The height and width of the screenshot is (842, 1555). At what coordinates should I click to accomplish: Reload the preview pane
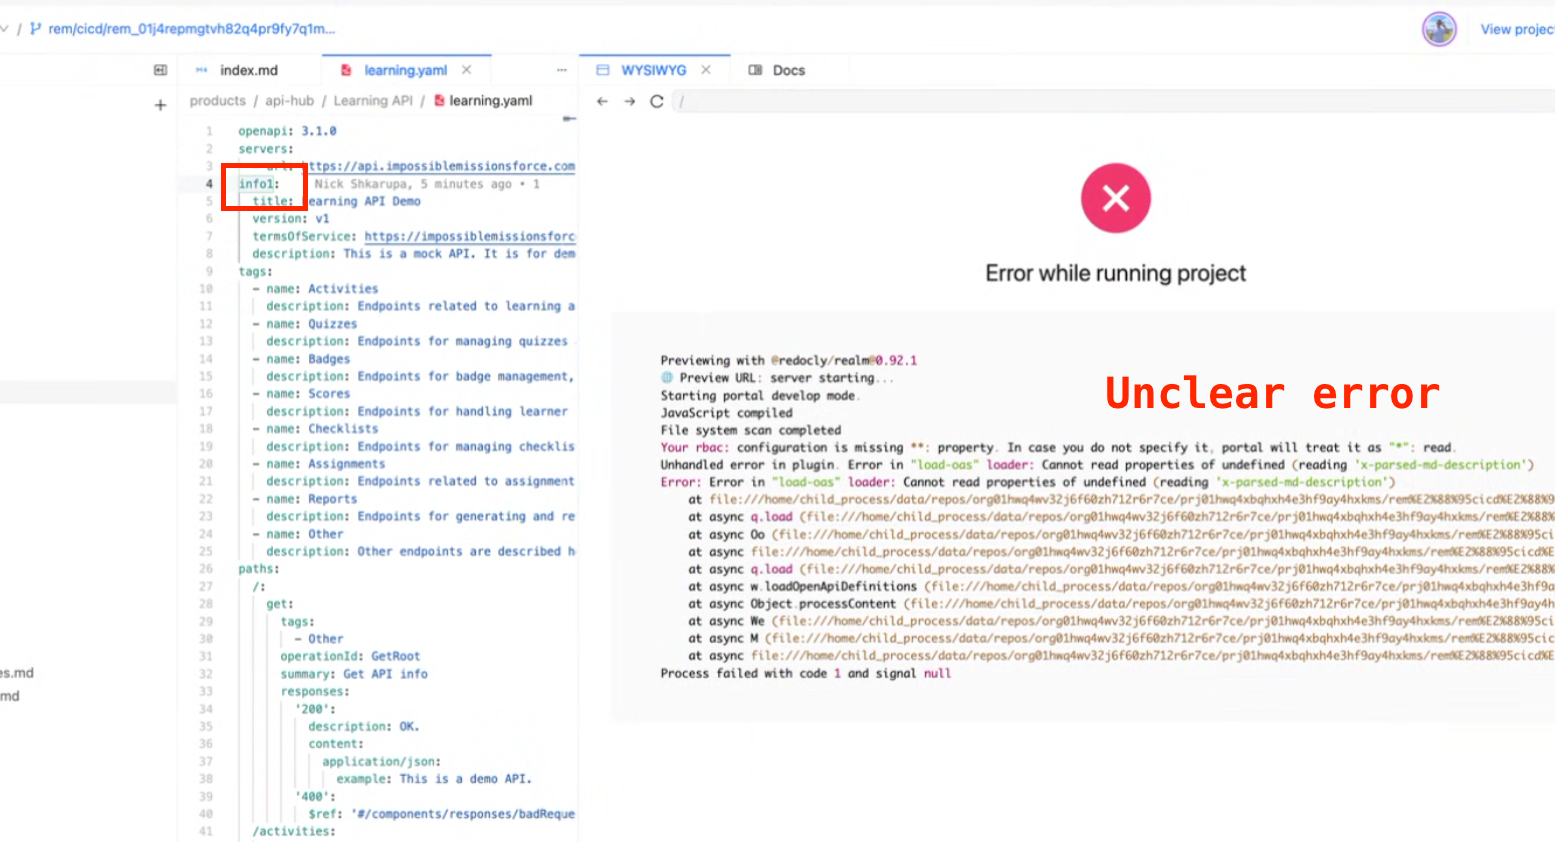(x=657, y=101)
